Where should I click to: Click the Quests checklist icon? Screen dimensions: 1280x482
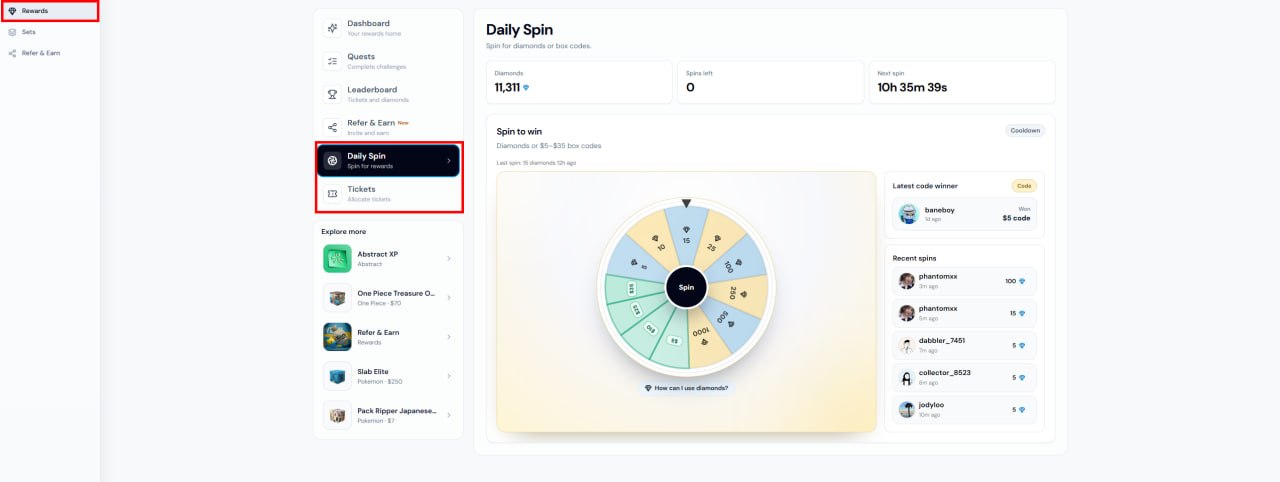pos(332,61)
